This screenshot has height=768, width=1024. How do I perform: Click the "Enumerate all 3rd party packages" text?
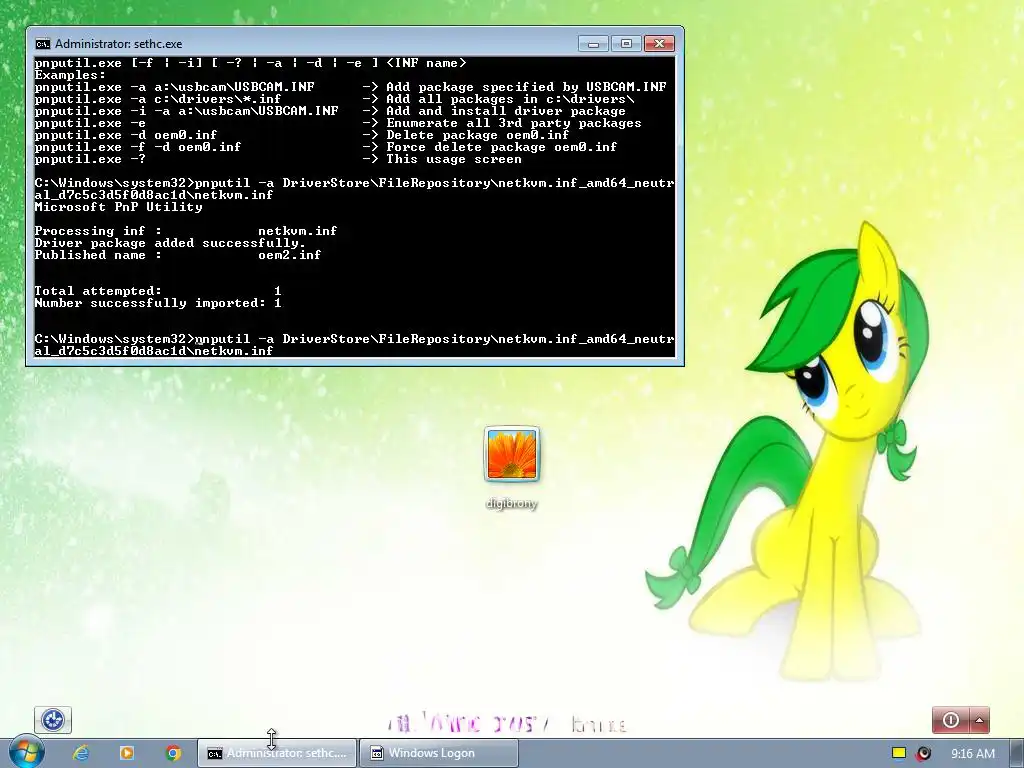[514, 123]
